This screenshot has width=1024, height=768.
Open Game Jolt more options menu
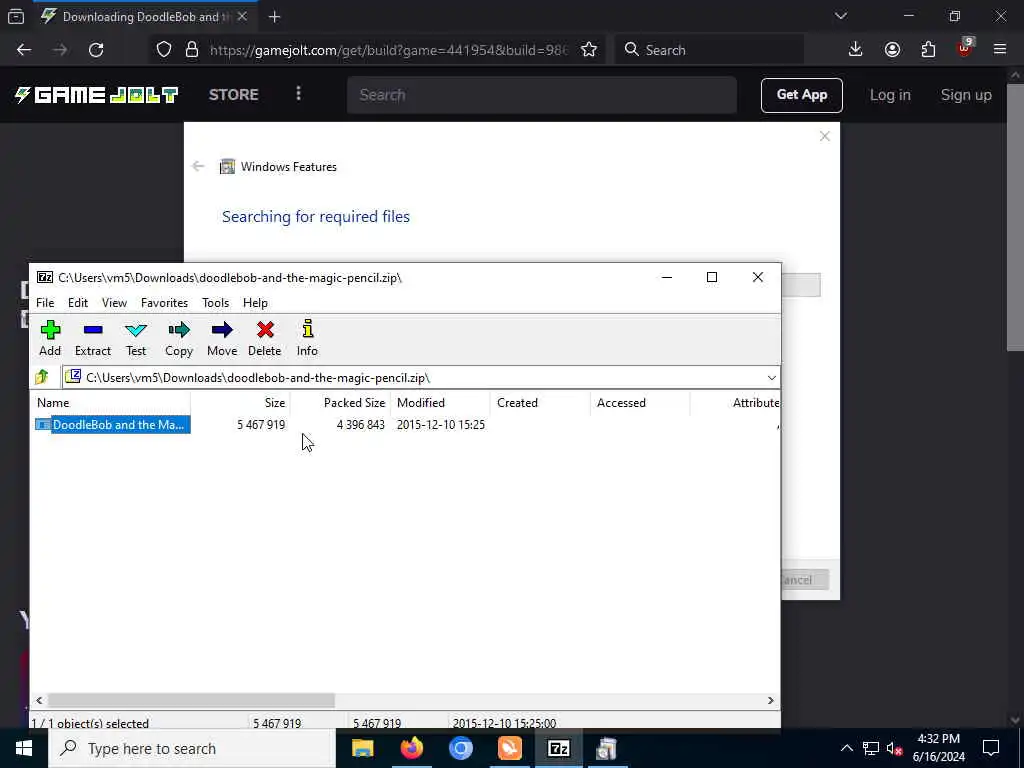(298, 94)
